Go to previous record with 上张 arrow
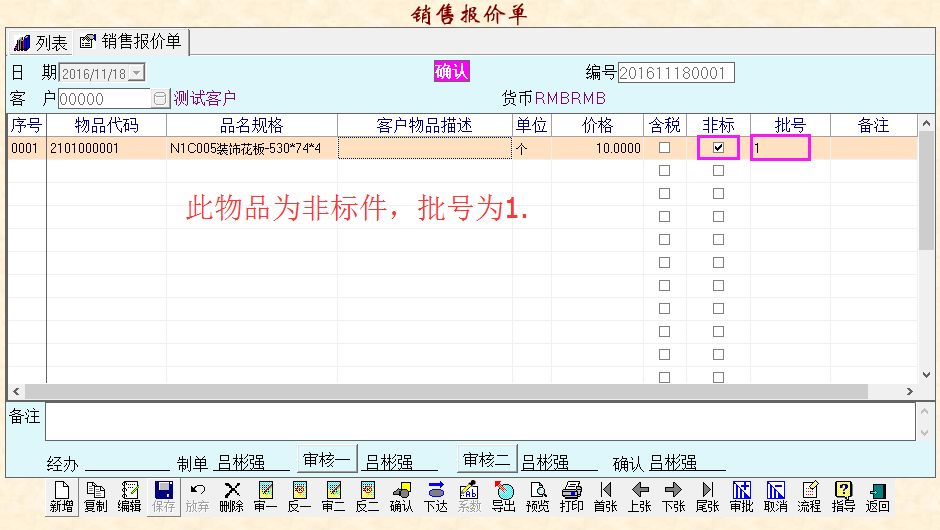Screen dimensions: 940x530 (640, 496)
